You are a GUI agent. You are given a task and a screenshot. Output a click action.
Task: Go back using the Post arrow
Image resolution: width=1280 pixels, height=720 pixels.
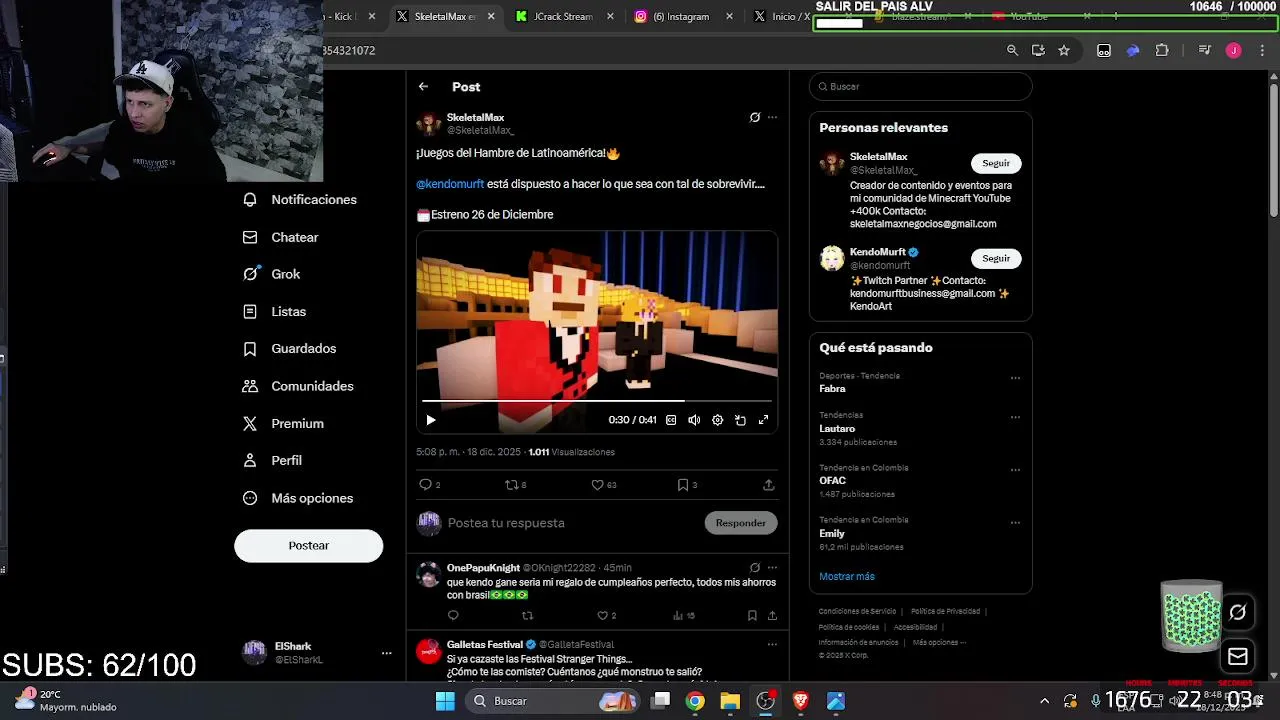(x=424, y=87)
